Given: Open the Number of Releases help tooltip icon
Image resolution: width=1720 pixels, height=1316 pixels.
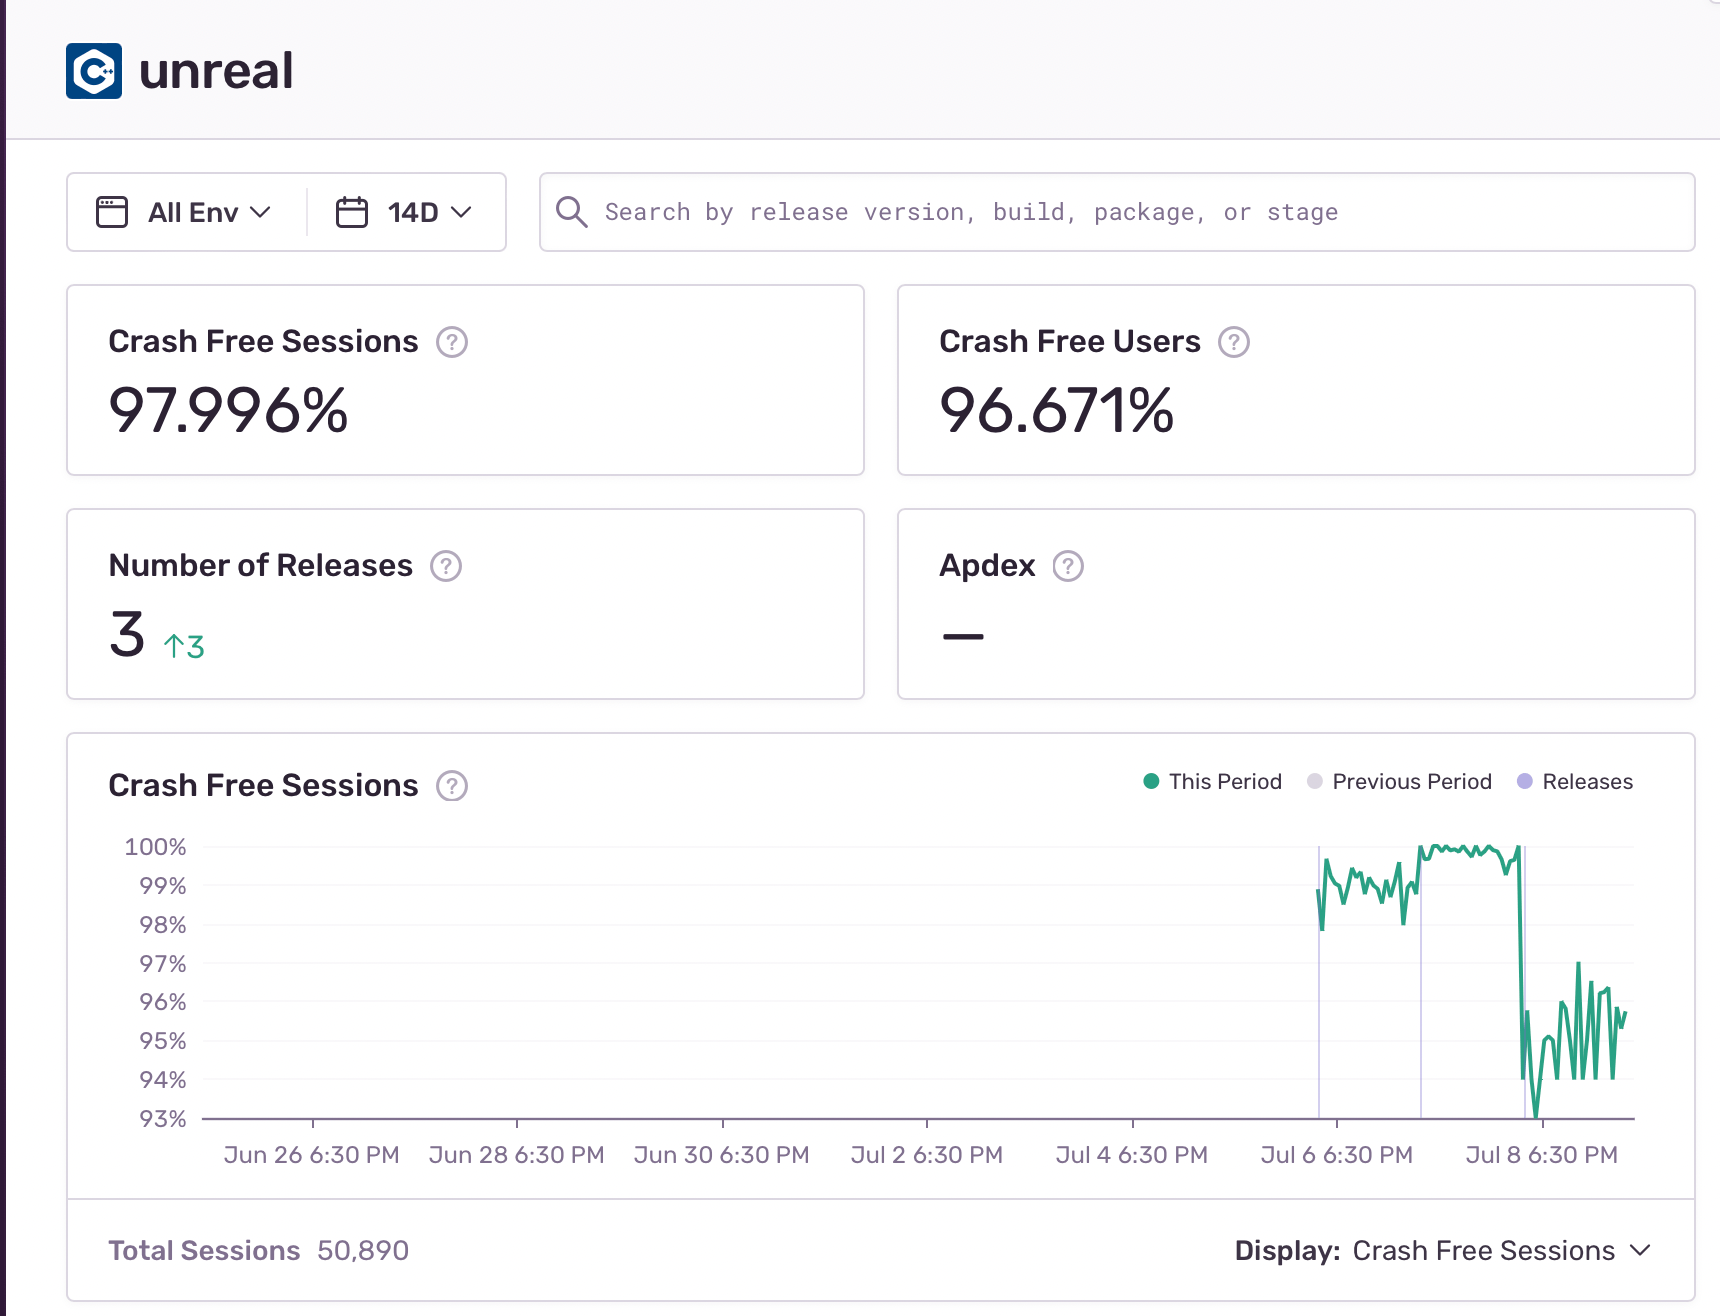Looking at the screenshot, I should click(446, 566).
